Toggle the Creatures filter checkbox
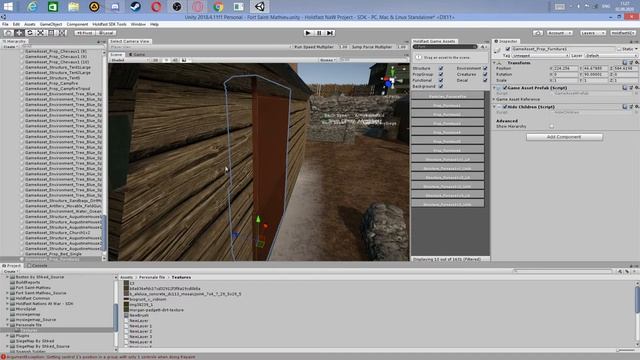Screen dimensions: 640x360 point(485,74)
